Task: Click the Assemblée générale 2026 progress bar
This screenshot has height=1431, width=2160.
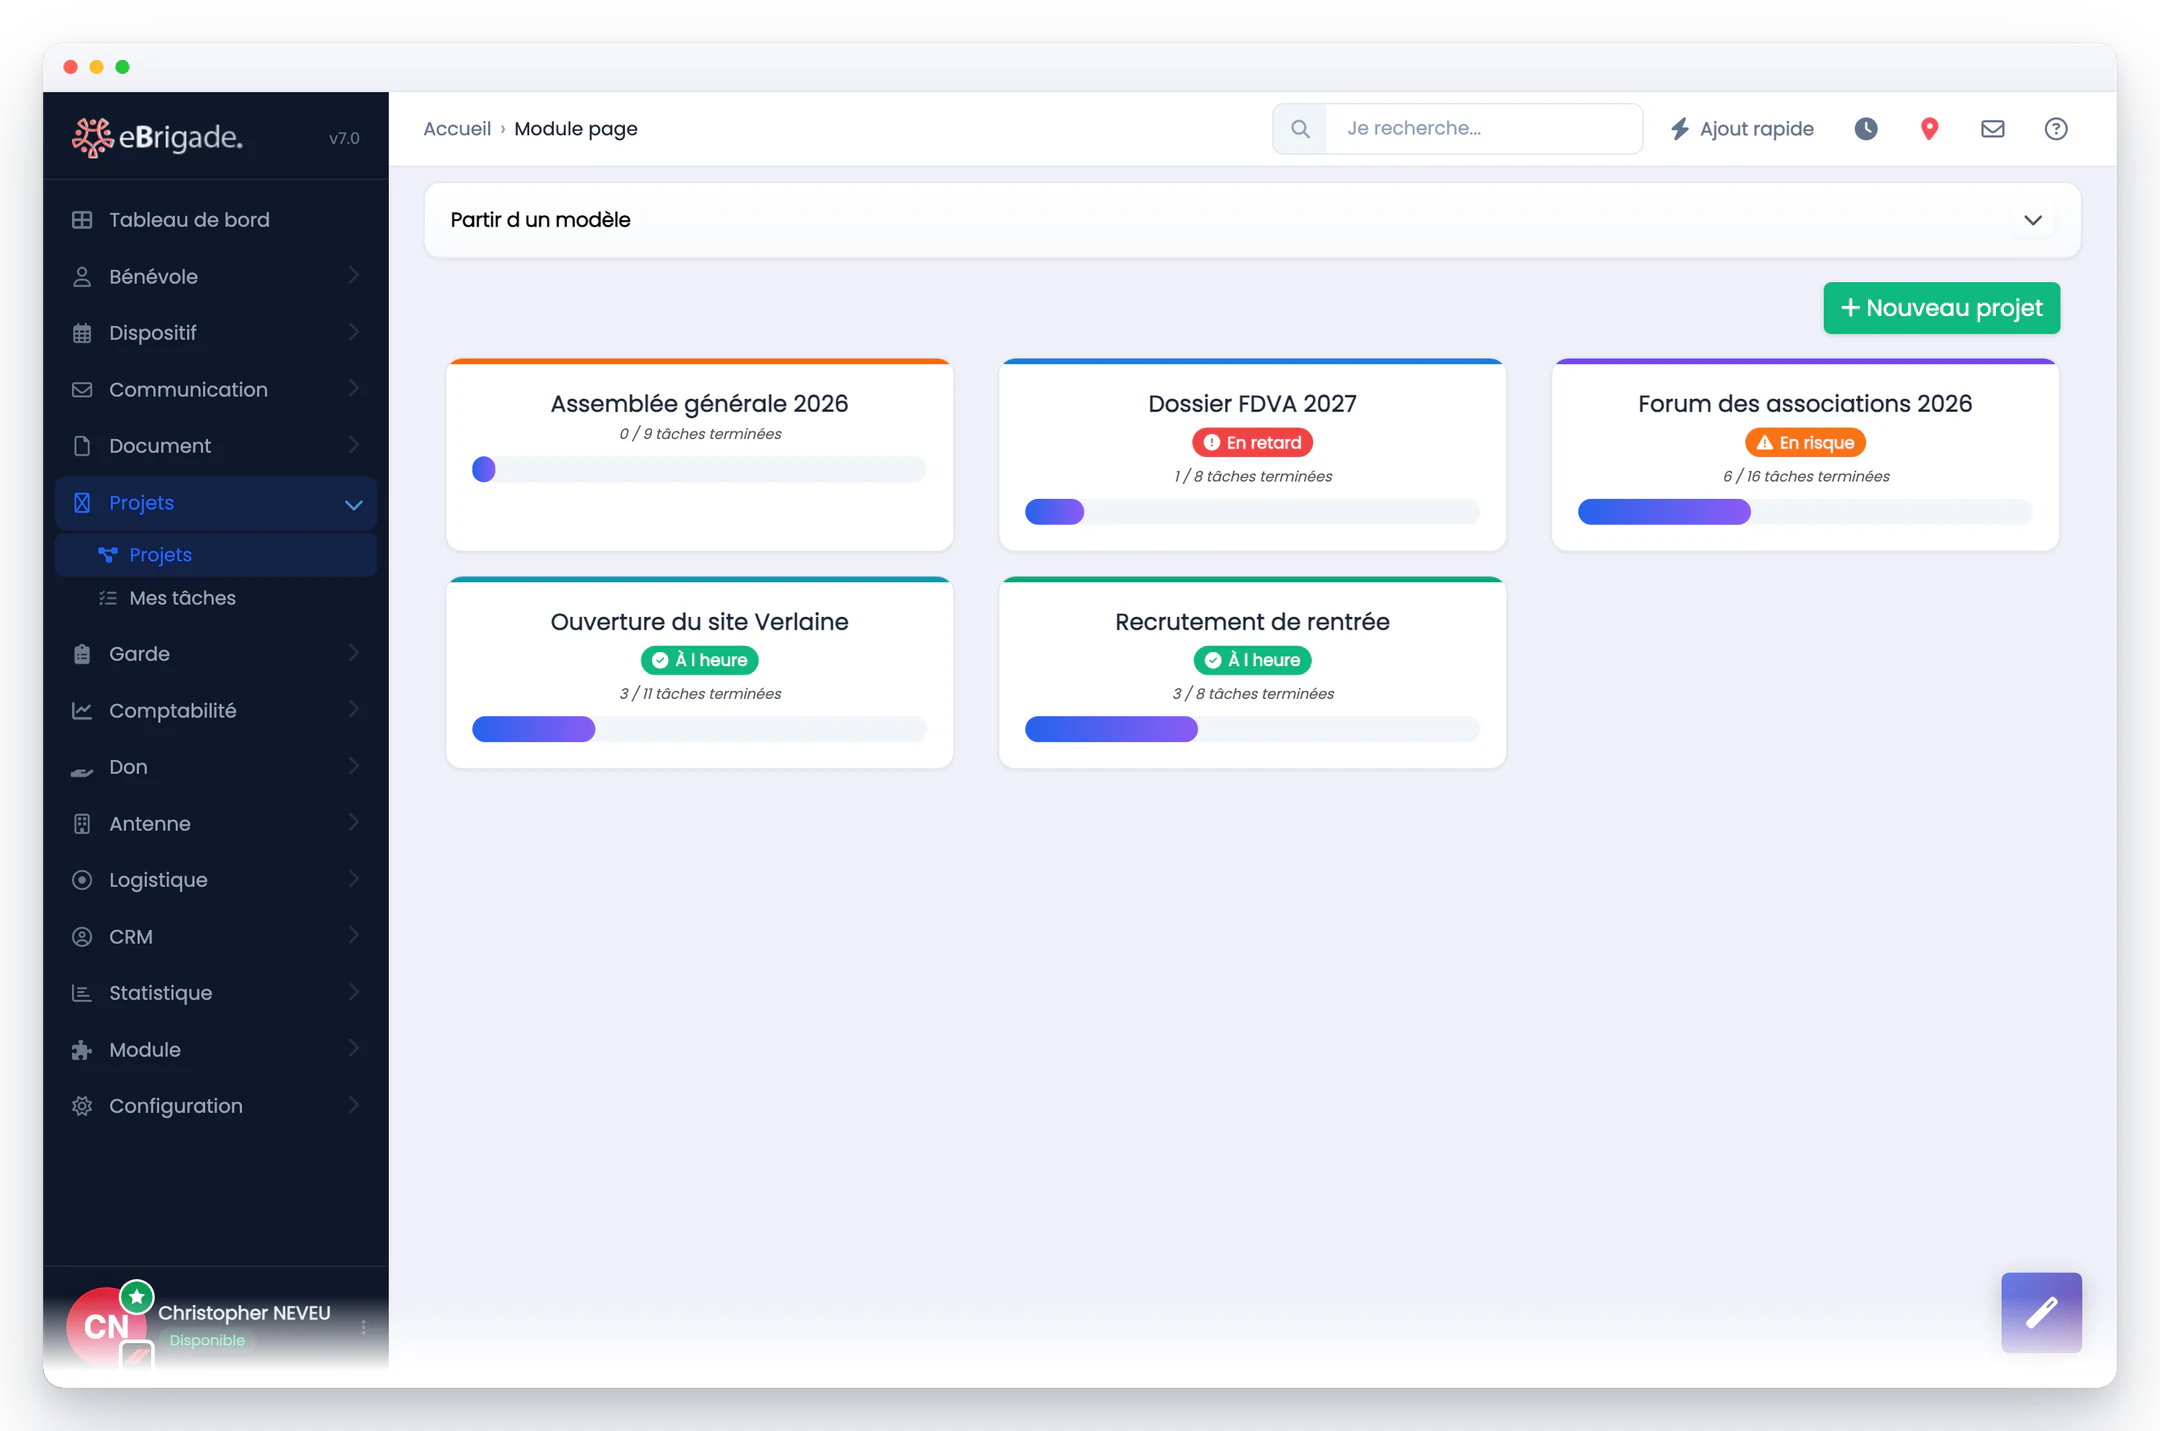Action: (x=699, y=469)
